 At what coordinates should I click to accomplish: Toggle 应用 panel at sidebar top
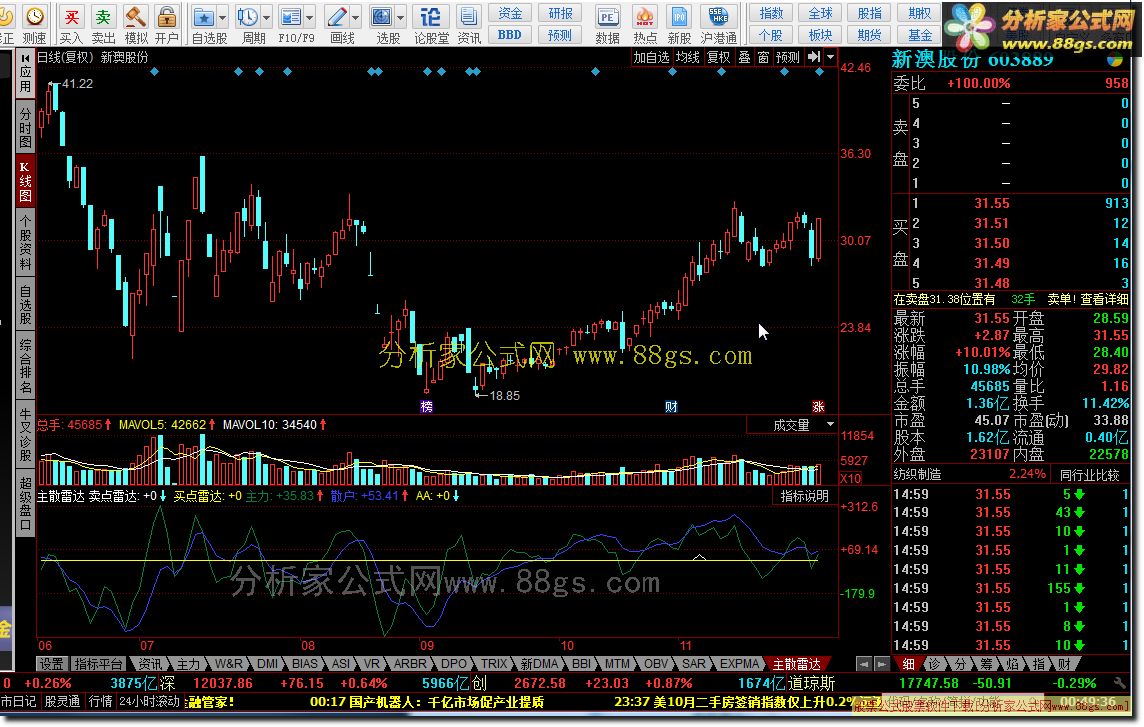coord(26,73)
